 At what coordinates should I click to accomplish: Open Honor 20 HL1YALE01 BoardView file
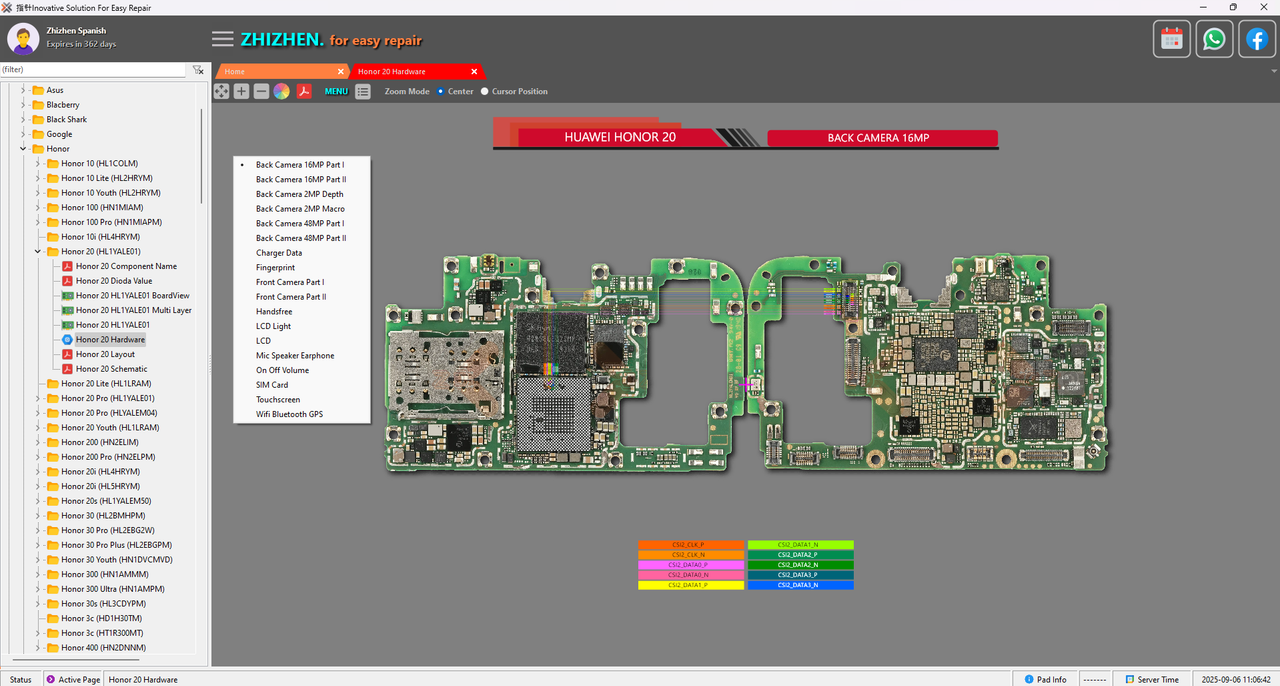point(132,296)
